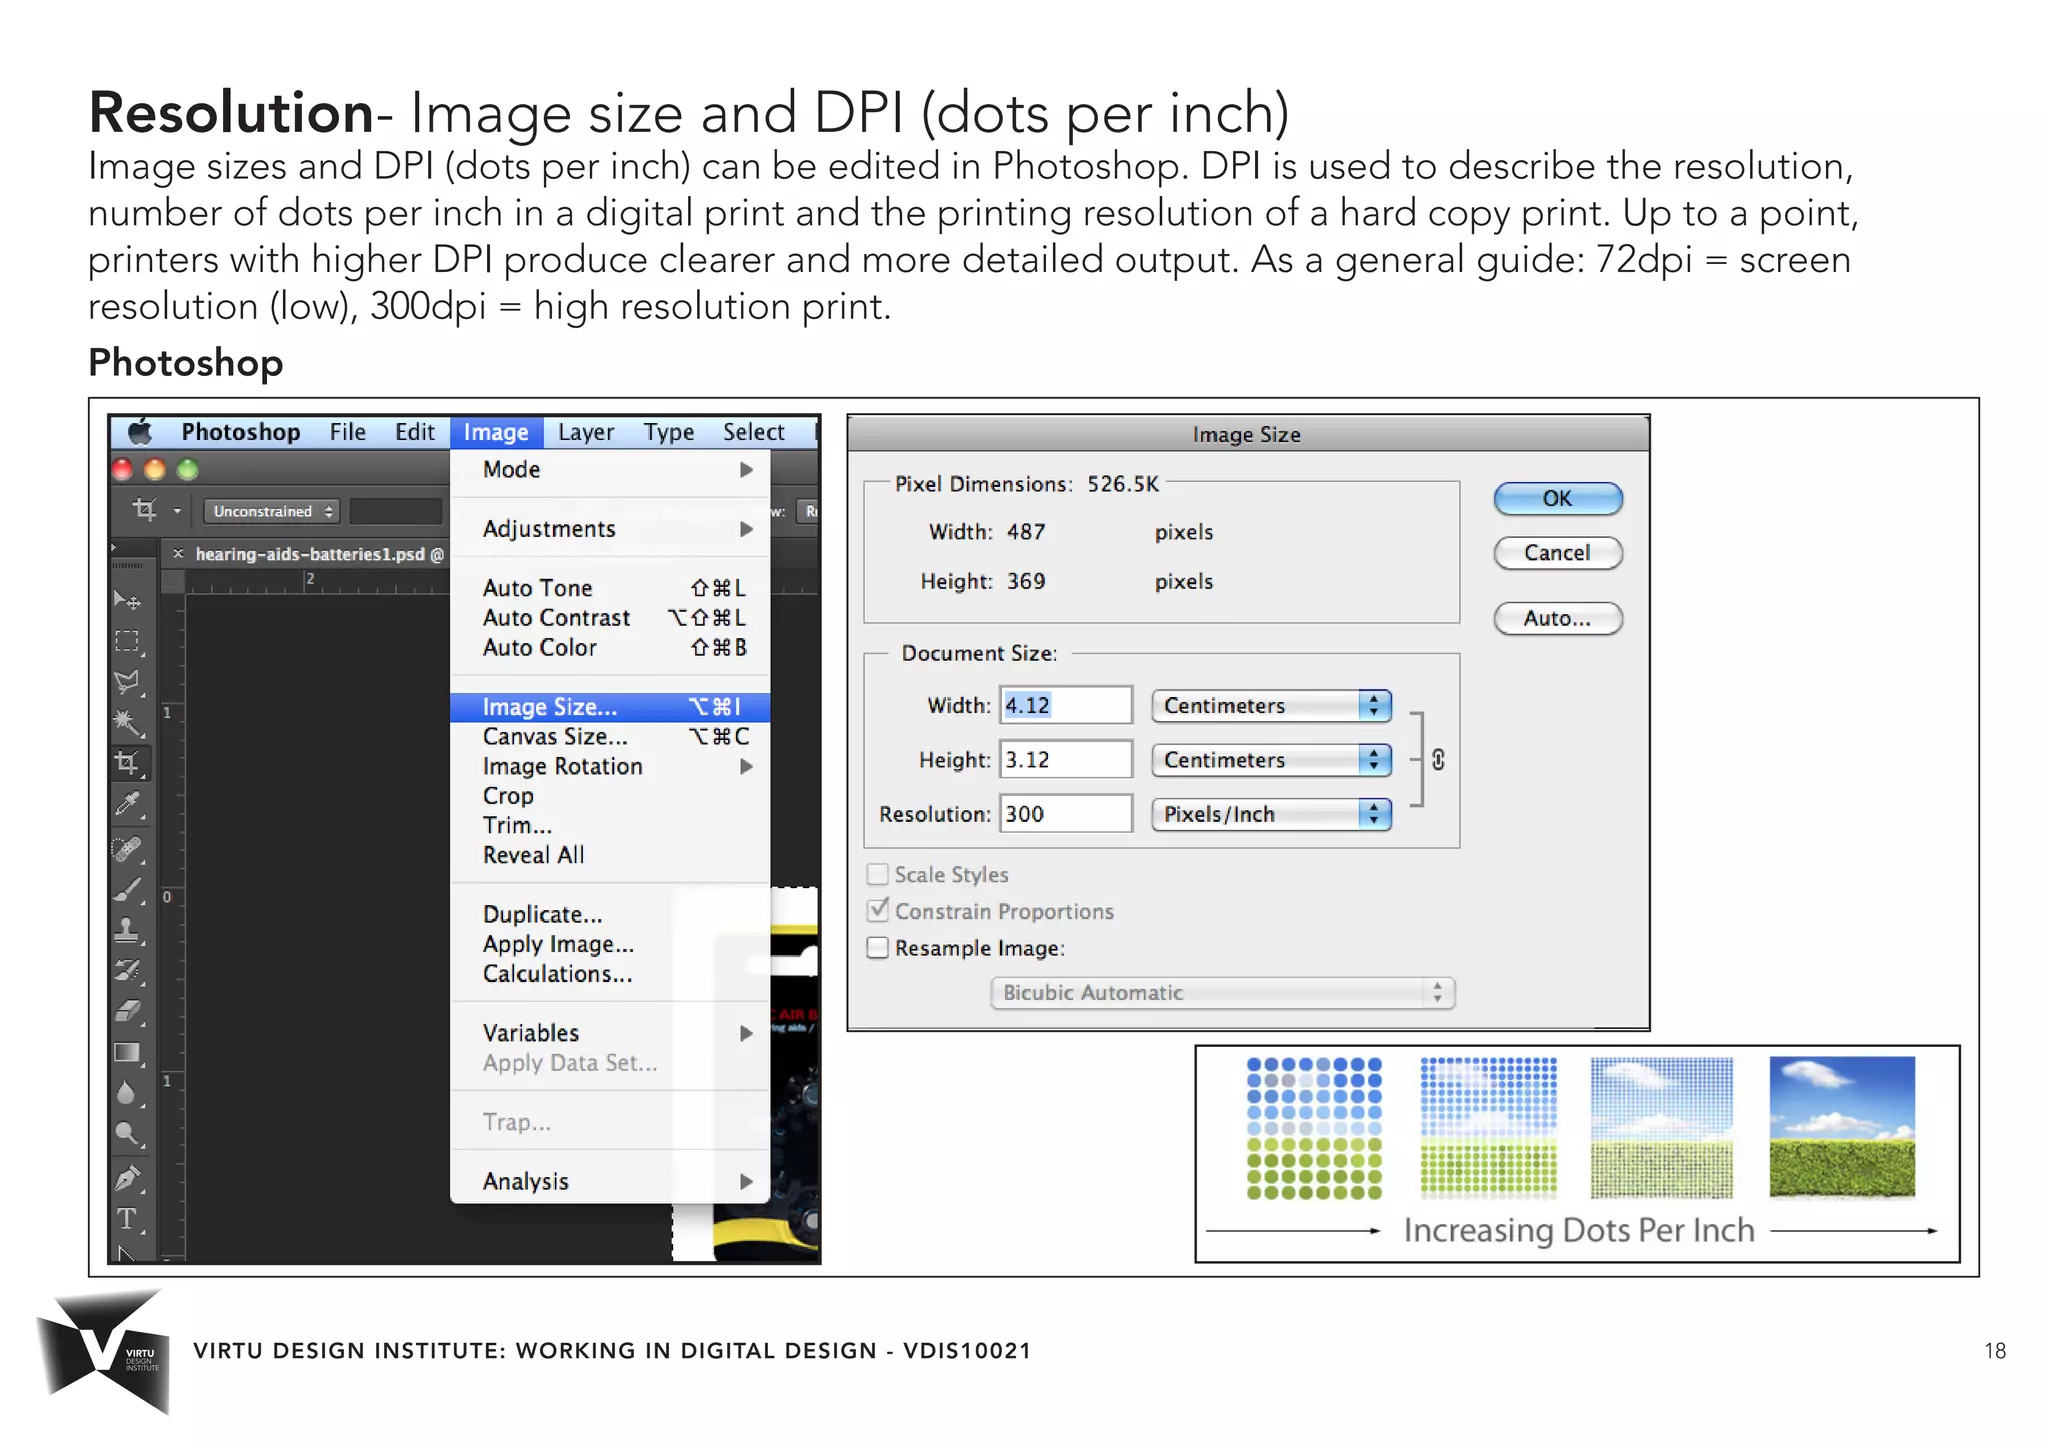Click the yellow minimize window button

click(155, 469)
